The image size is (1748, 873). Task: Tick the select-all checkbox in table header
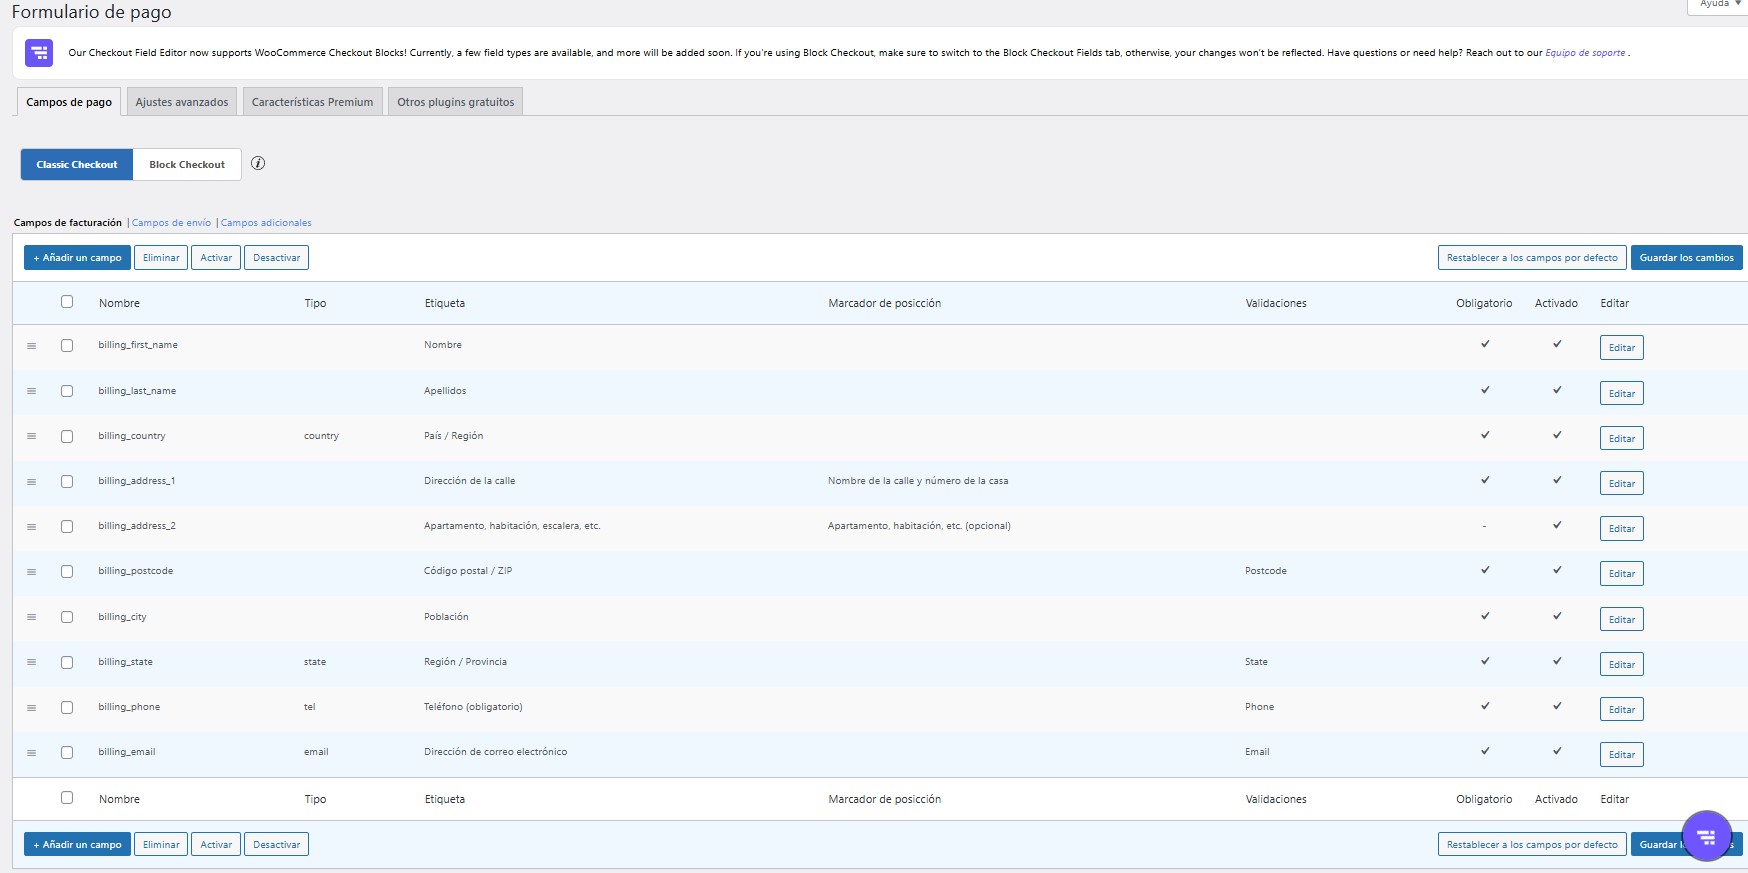point(67,302)
